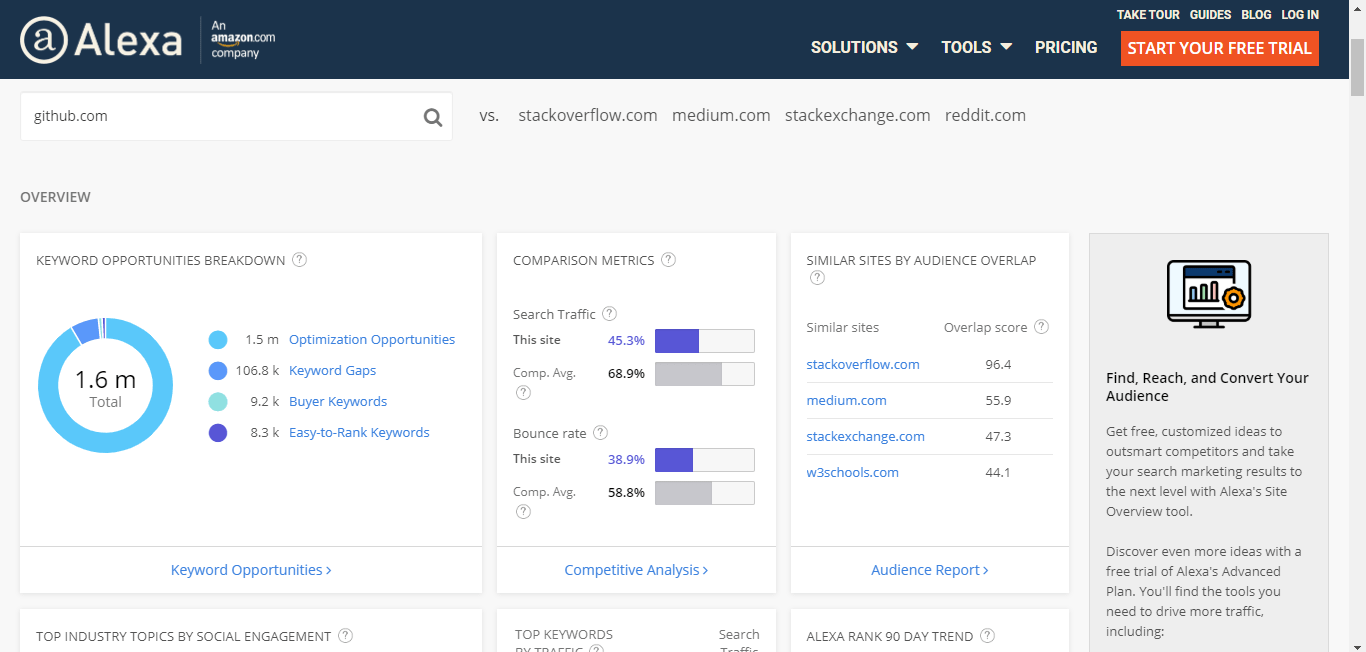Go to the Competitive Analysis link
Image resolution: width=1366 pixels, height=652 pixels.
click(x=636, y=570)
